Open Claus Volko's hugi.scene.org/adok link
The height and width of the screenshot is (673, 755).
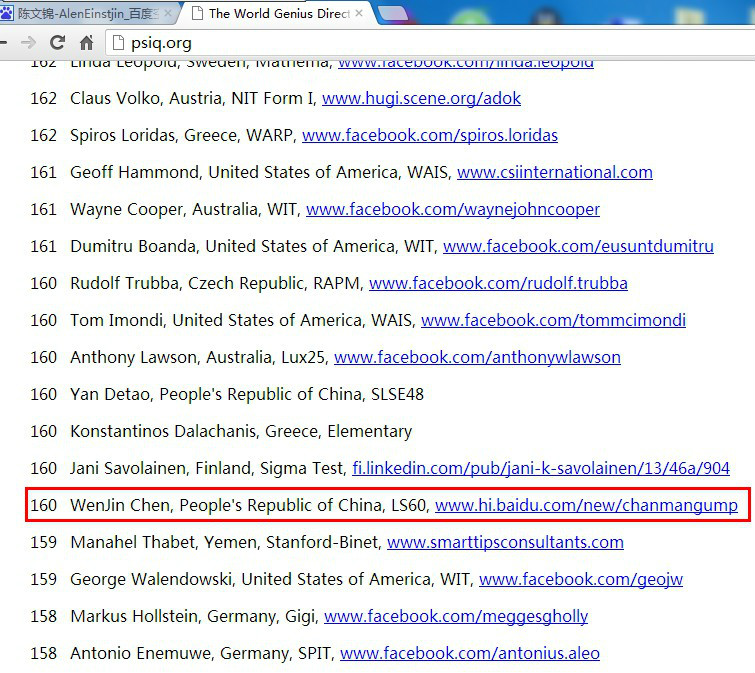421,98
